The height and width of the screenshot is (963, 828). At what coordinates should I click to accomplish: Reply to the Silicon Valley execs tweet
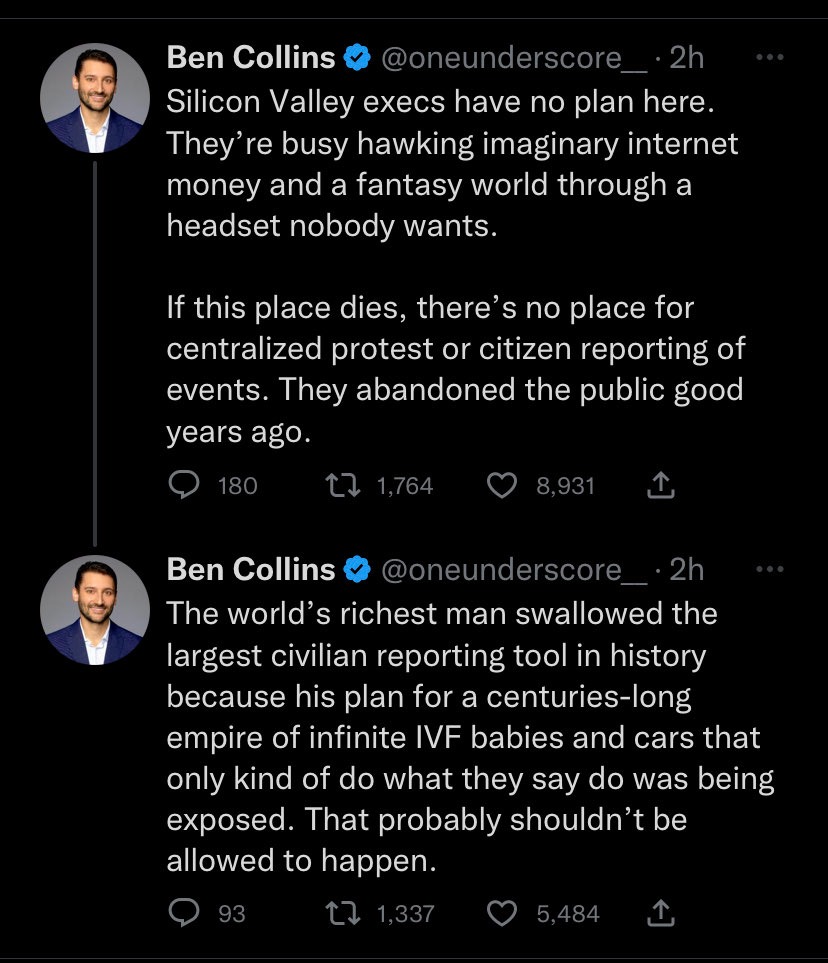tap(183, 486)
